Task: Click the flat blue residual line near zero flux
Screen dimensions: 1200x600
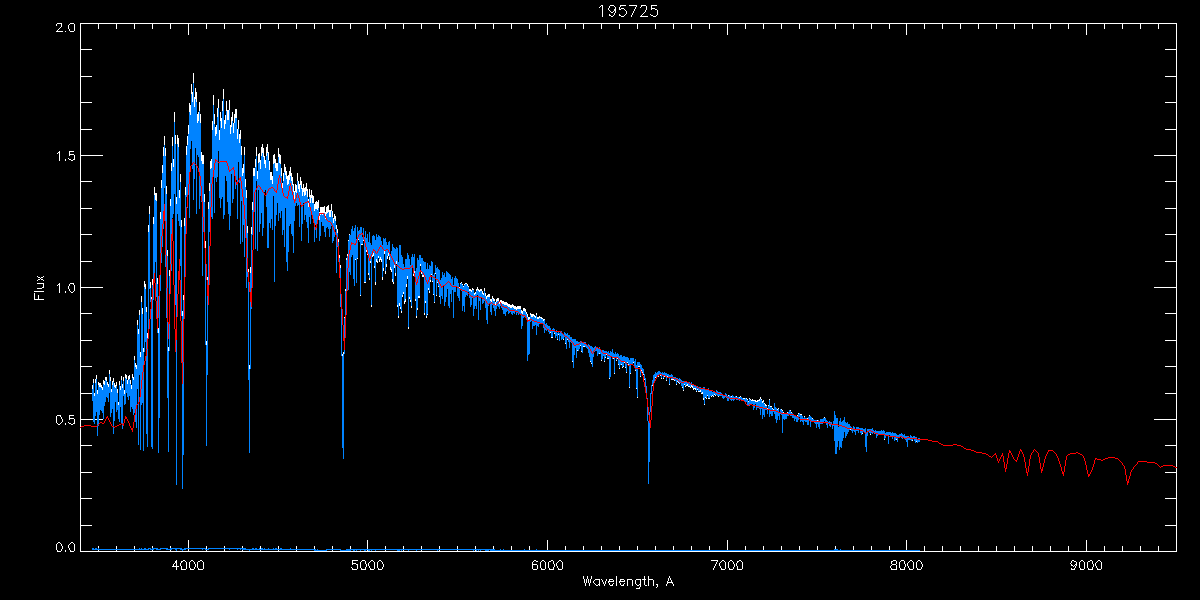Action: (x=500, y=549)
